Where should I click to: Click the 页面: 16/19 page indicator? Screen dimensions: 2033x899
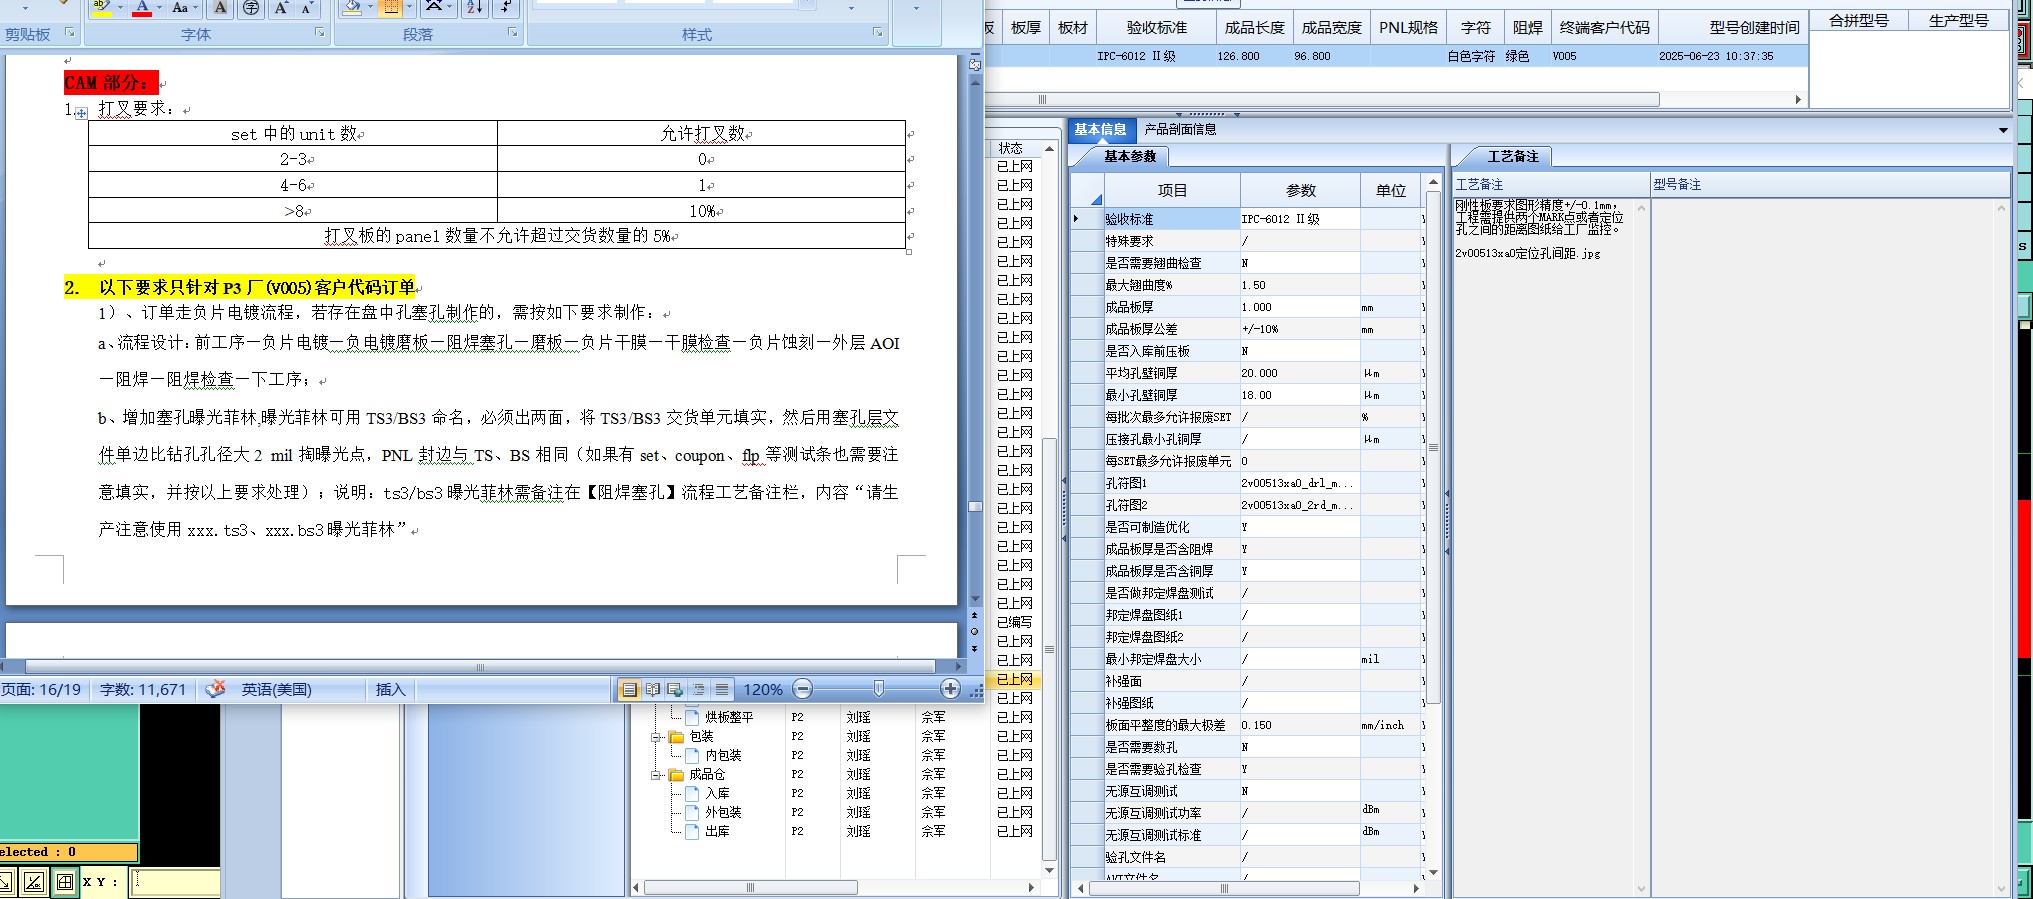(x=43, y=689)
